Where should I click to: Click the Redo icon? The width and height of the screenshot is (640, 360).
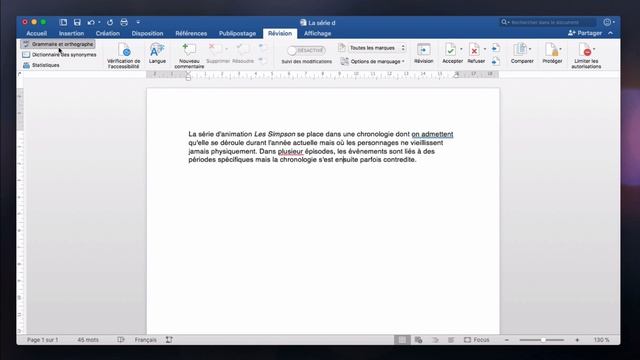tap(110, 22)
